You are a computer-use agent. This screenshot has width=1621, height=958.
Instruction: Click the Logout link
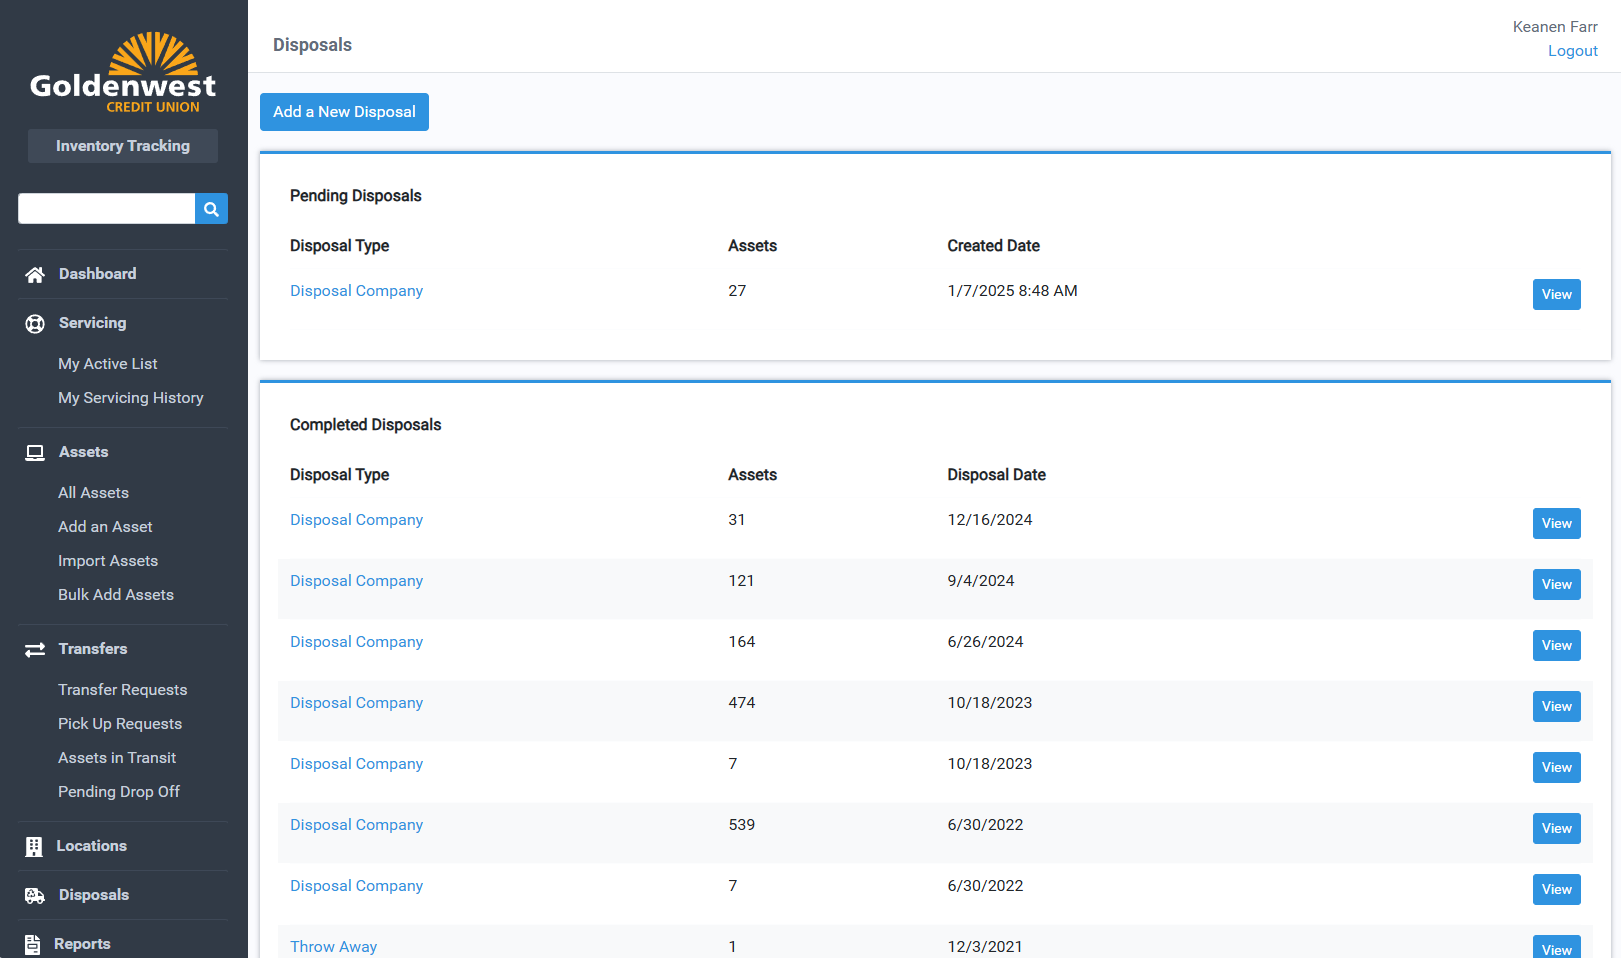click(1572, 51)
